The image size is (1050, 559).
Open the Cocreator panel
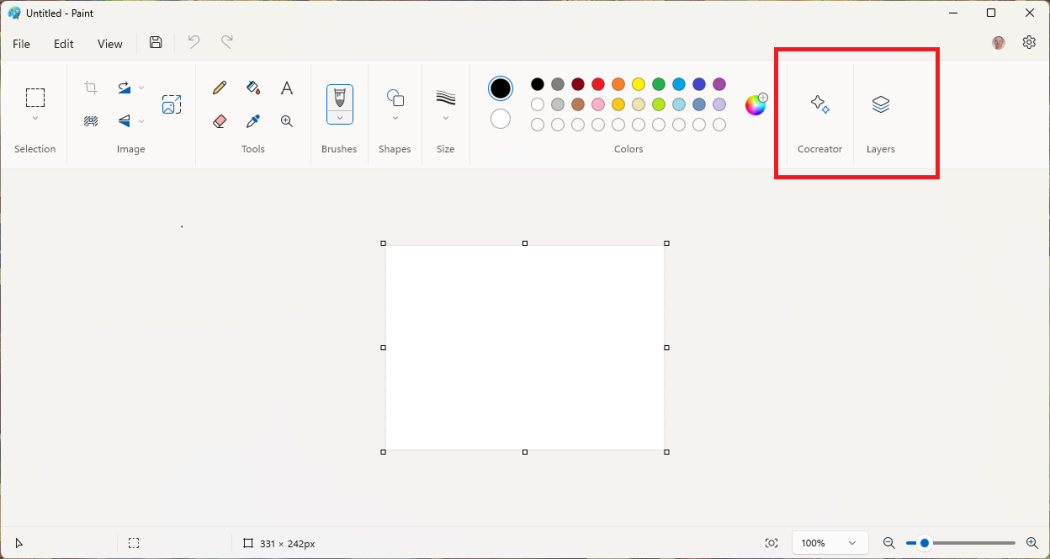819,105
